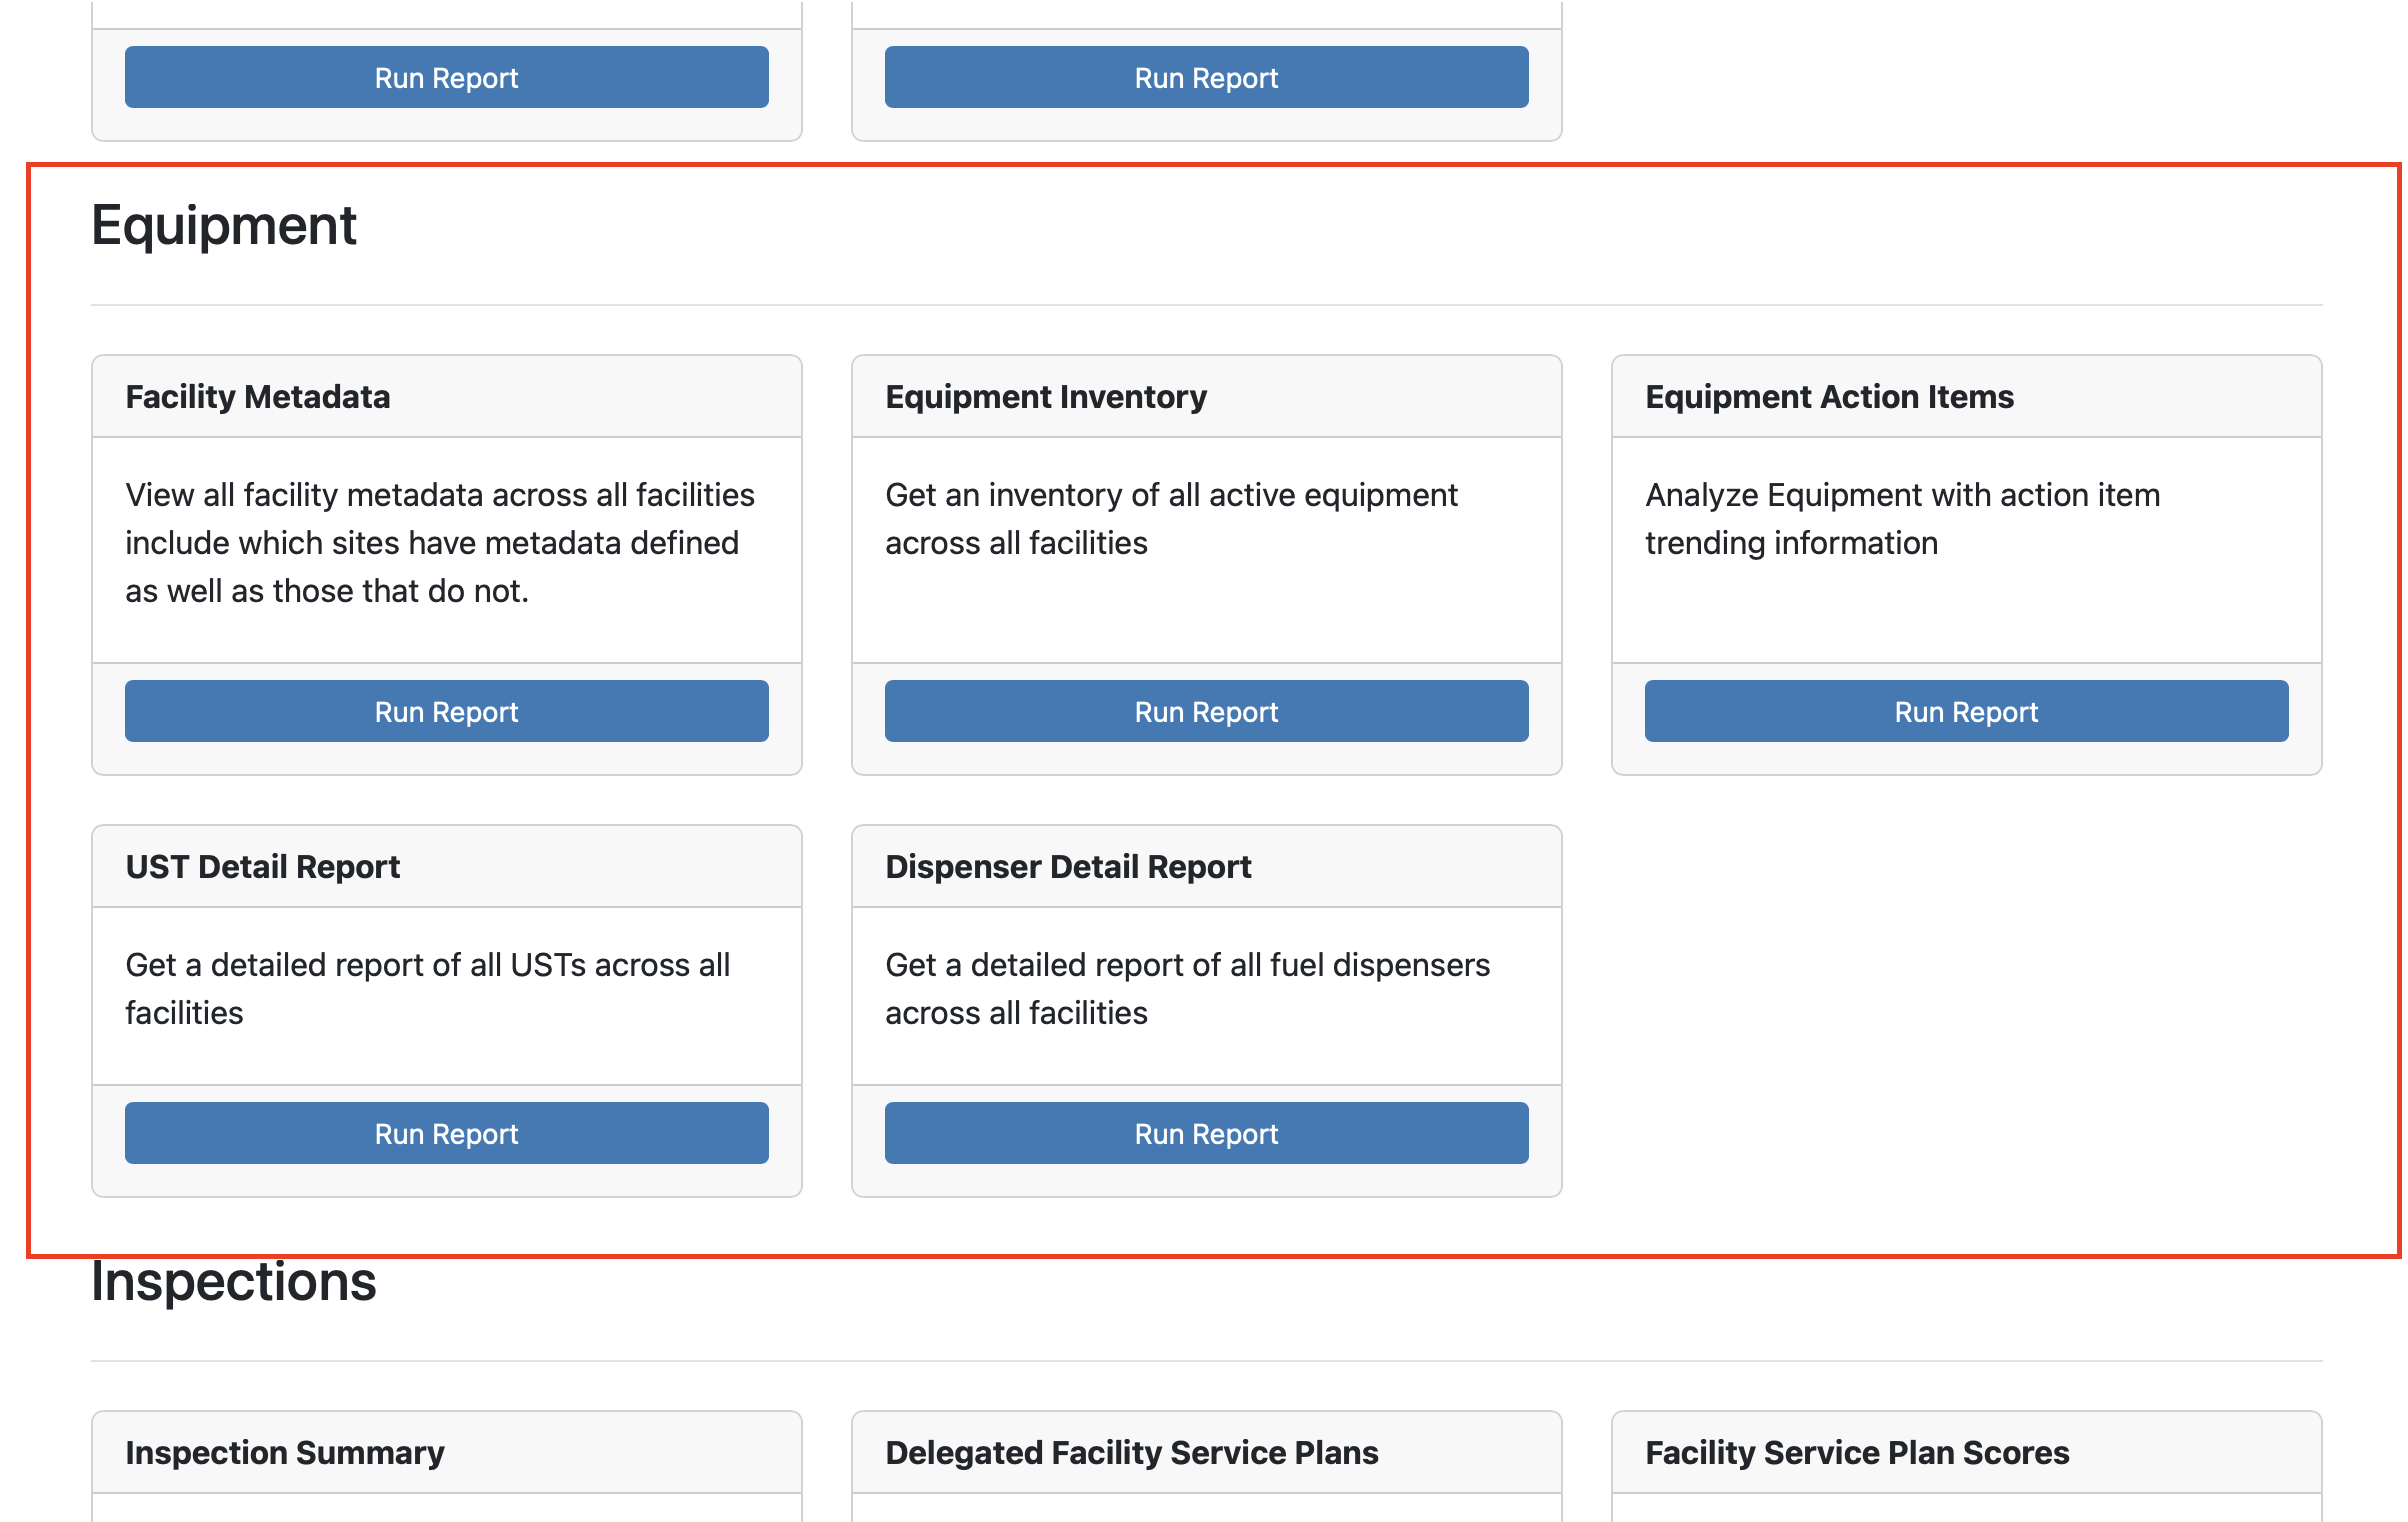
Task: Run the Dispenser Detail Report
Action: (1206, 1133)
